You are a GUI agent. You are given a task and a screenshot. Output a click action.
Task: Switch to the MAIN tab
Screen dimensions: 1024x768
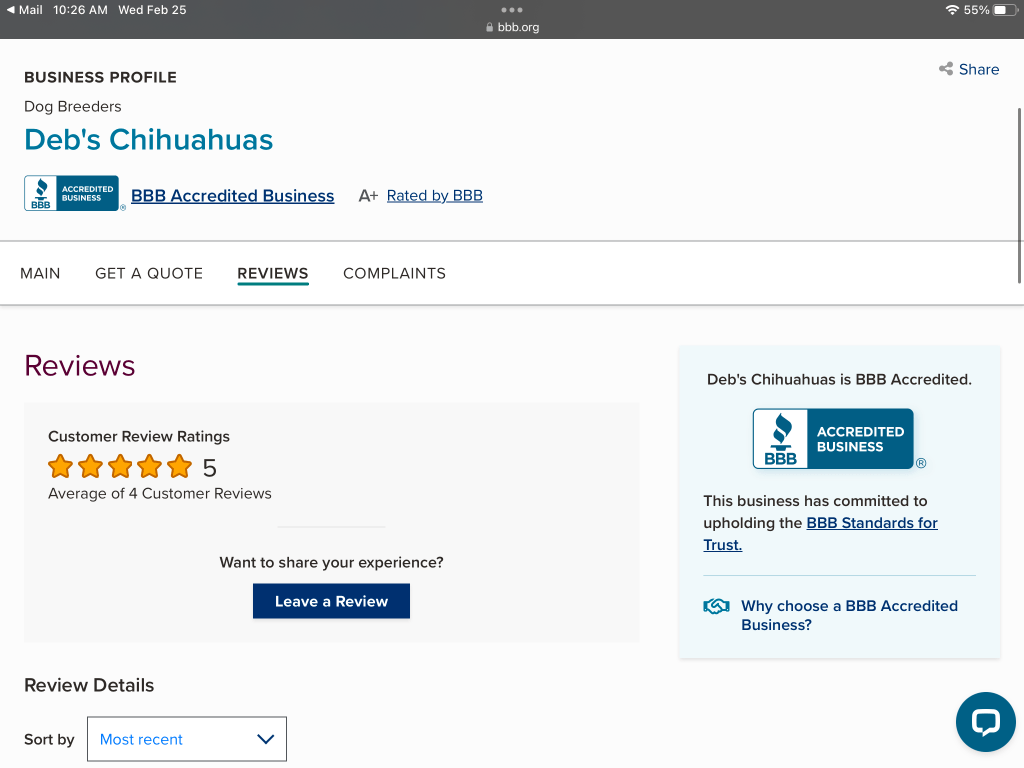(x=40, y=273)
